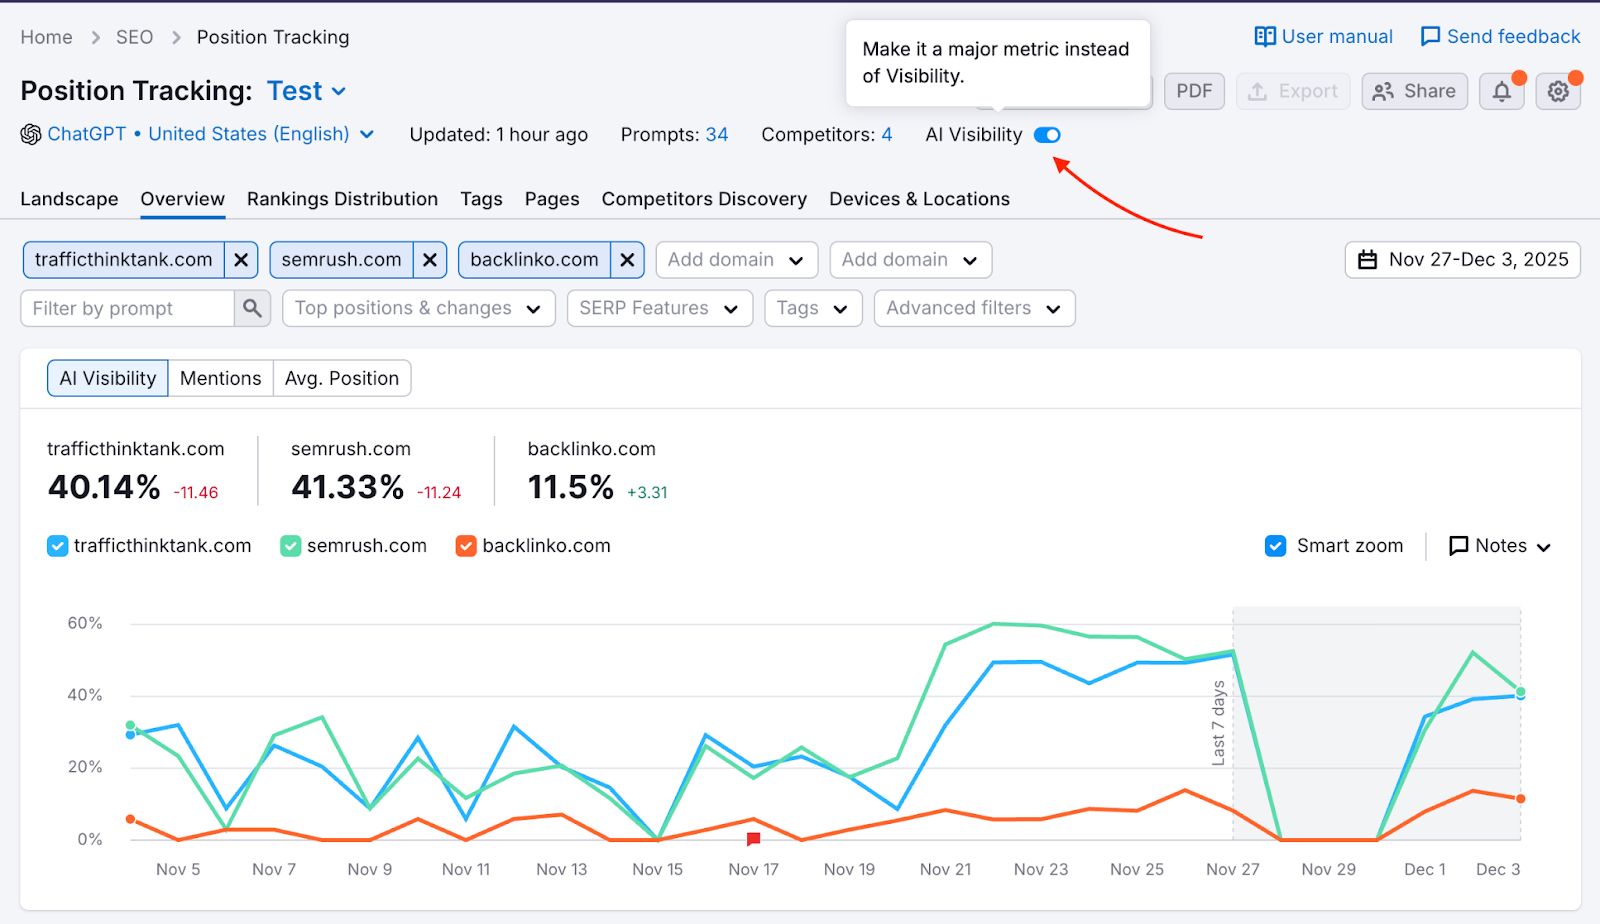Click the red note flag on chart
This screenshot has width=1600, height=924.
[753, 839]
